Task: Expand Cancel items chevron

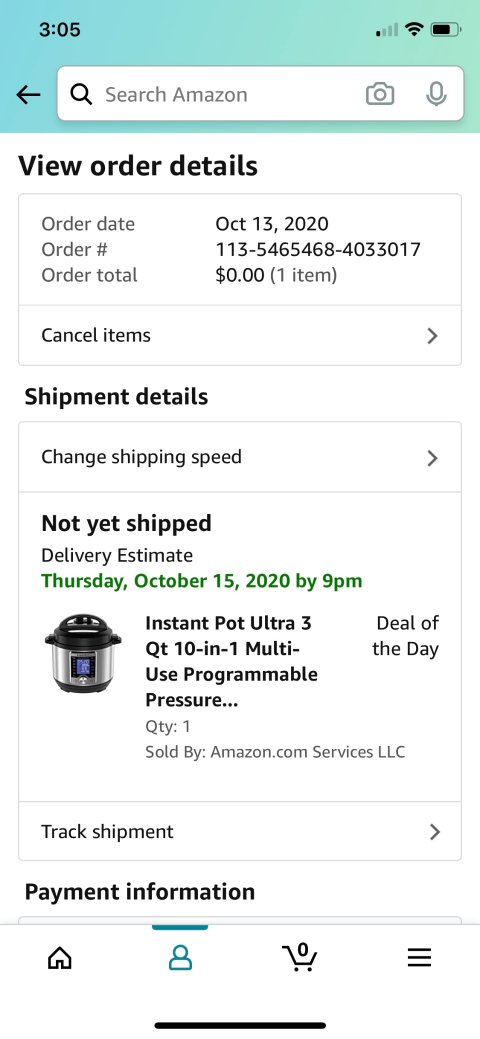Action: tap(433, 336)
